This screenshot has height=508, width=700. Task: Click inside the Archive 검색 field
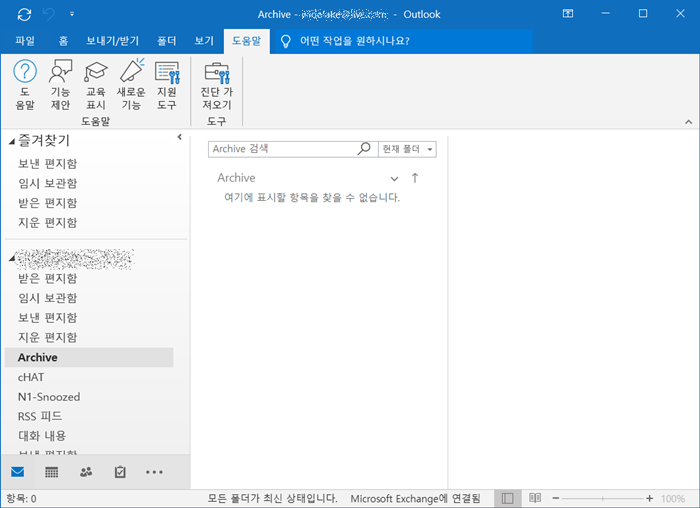pyautogui.click(x=282, y=149)
